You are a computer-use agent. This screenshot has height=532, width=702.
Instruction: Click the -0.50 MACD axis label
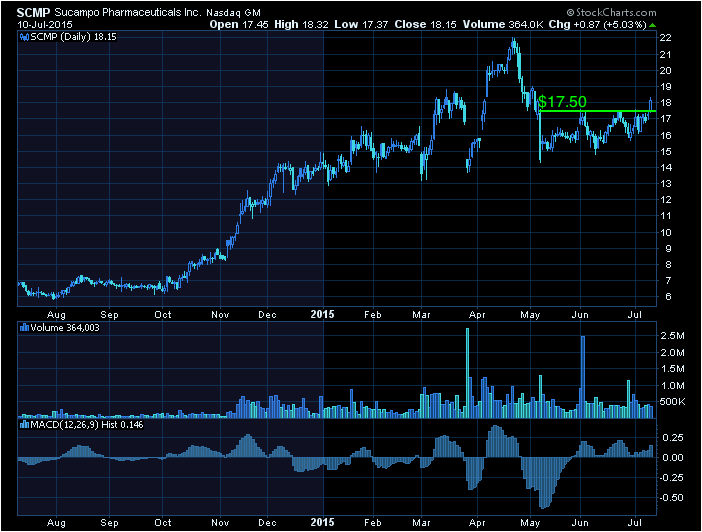point(670,498)
